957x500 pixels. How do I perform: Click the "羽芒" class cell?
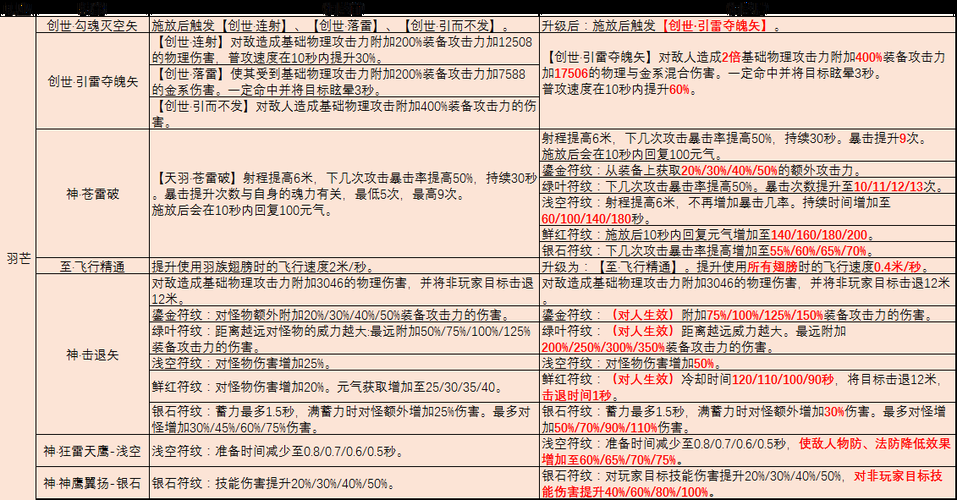(x=18, y=258)
